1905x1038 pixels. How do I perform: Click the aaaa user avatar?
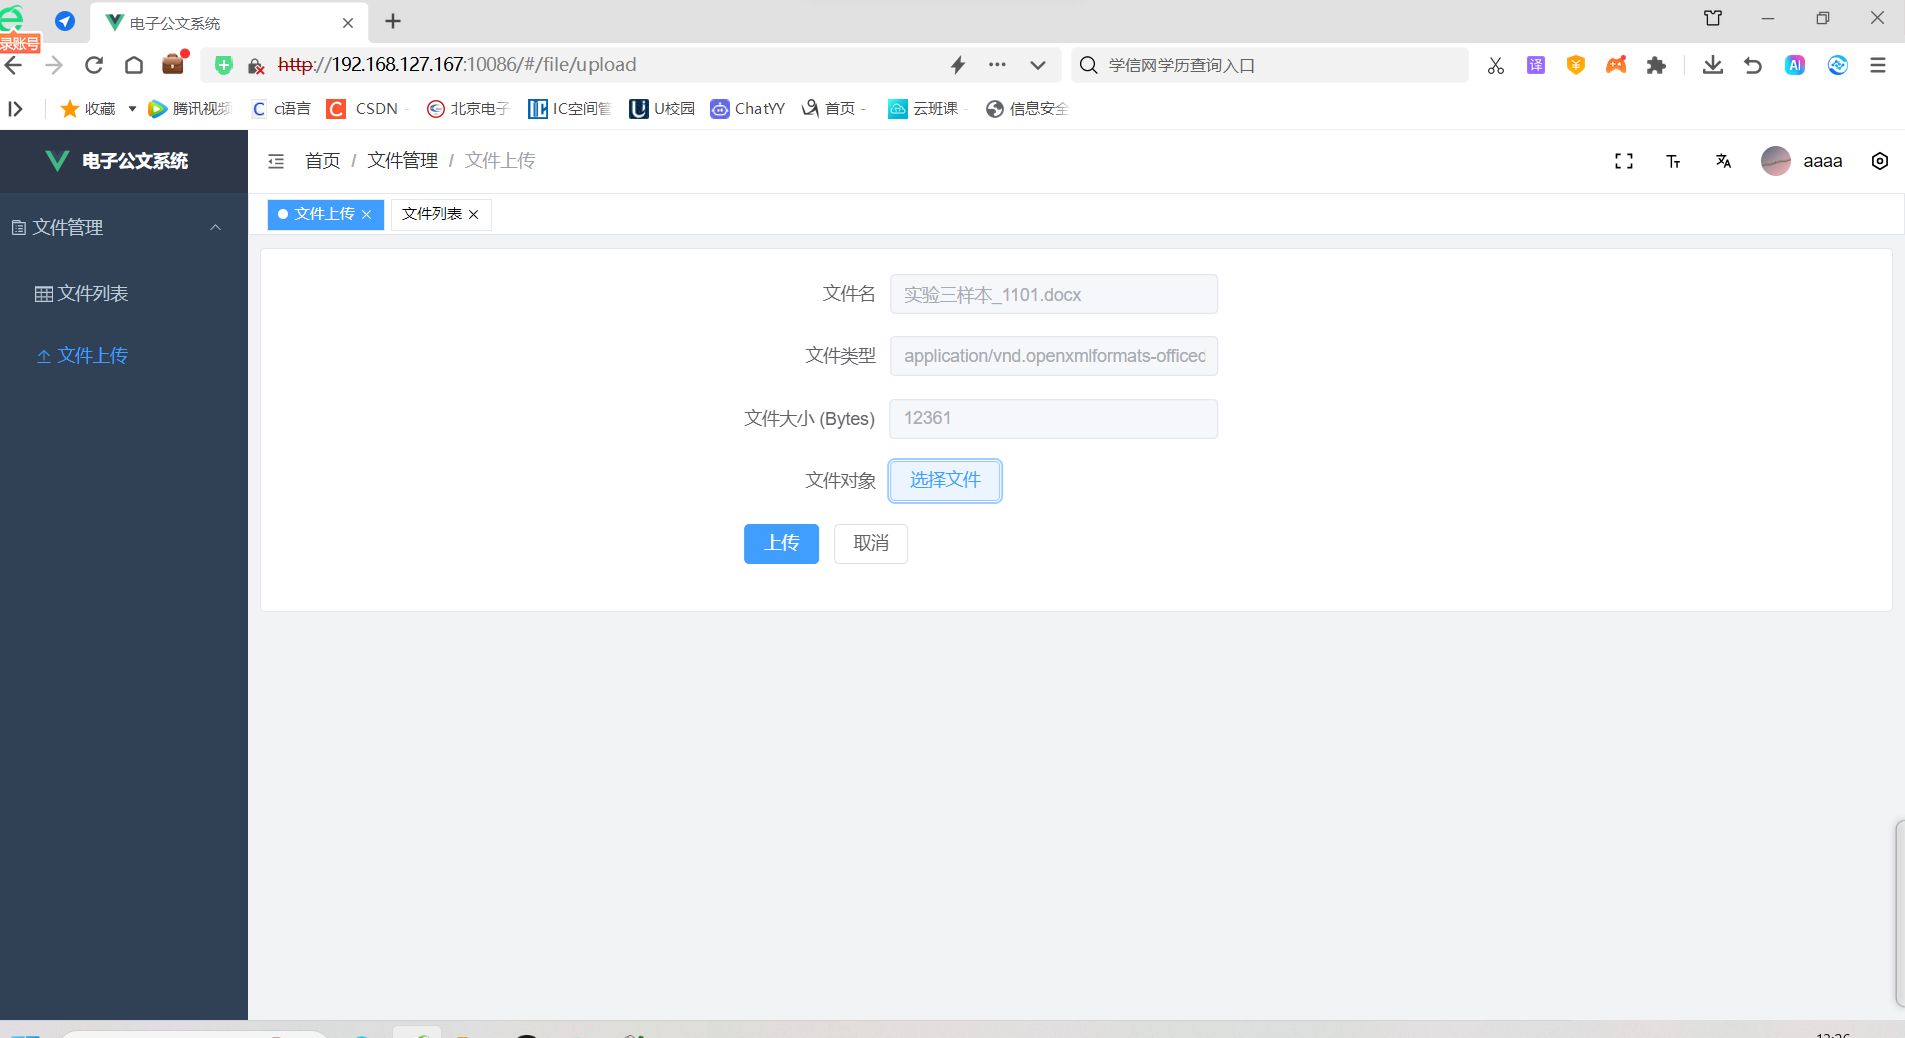pos(1776,161)
